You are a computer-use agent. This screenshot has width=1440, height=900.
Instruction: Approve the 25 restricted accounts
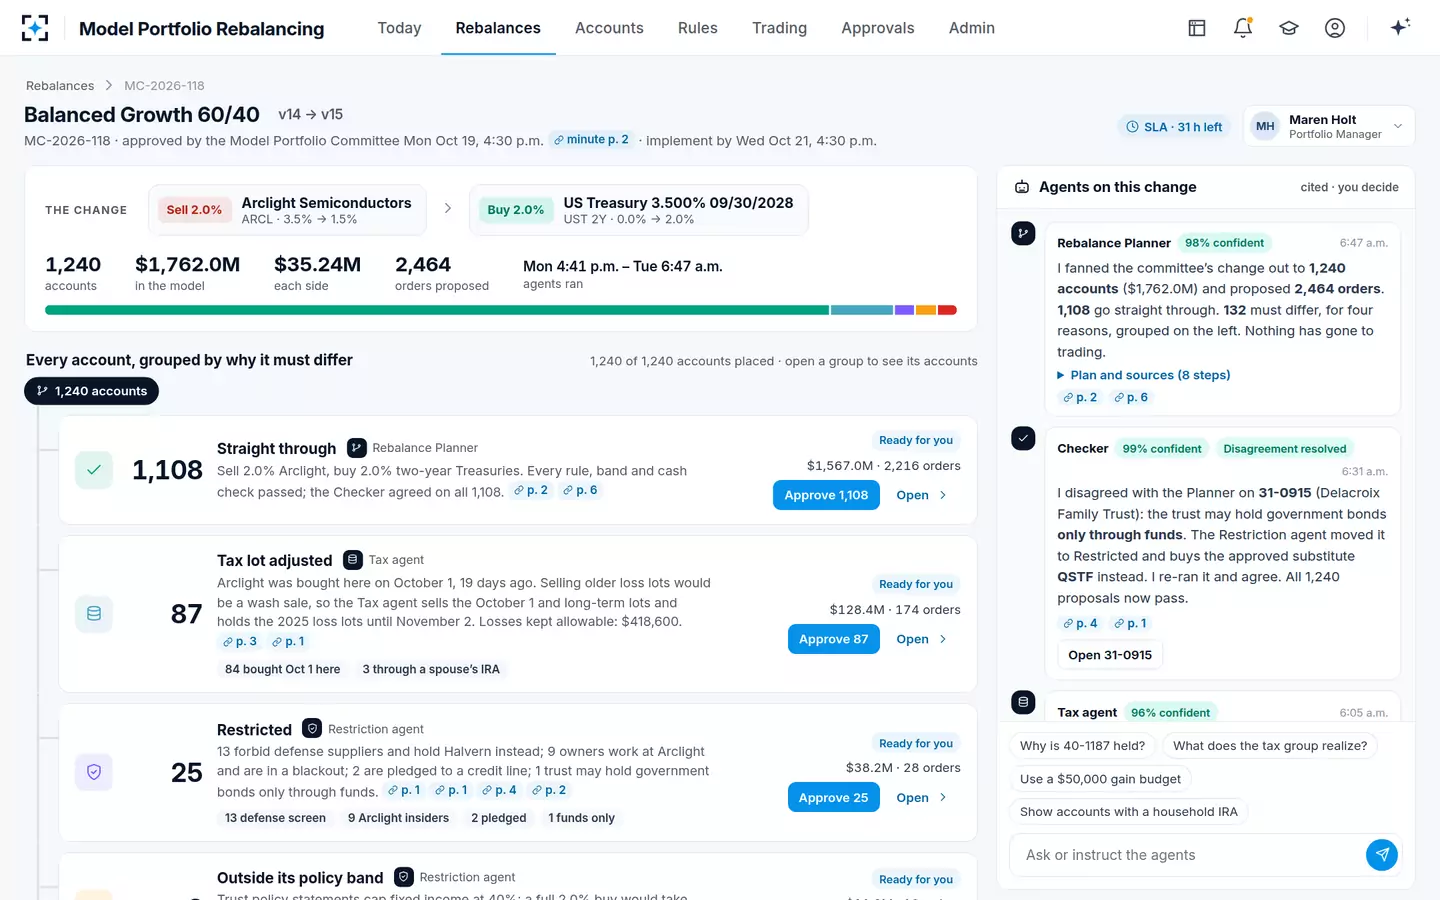tap(833, 798)
